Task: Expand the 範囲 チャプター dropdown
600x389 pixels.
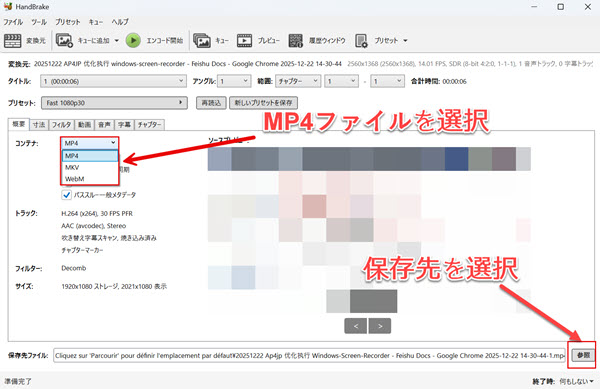Action: [x=298, y=81]
